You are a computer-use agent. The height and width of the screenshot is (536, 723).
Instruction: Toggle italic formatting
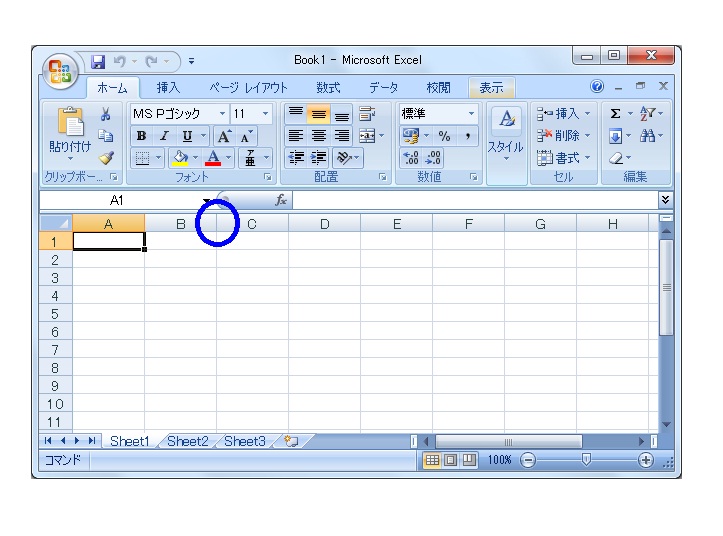(164, 136)
